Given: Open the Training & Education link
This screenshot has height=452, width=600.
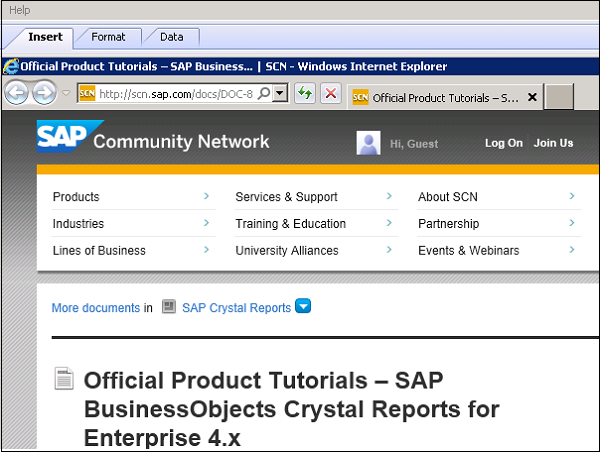Looking at the screenshot, I should (290, 224).
